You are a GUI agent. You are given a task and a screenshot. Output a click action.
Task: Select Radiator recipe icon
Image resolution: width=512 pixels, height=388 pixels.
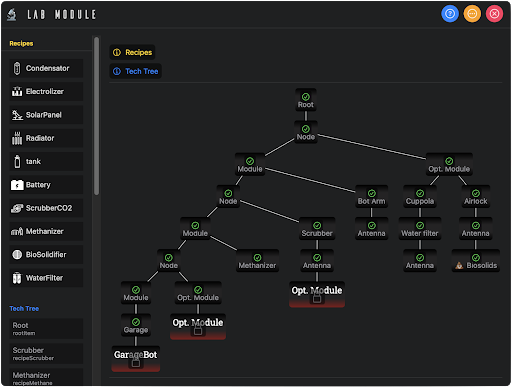pyautogui.click(x=17, y=138)
